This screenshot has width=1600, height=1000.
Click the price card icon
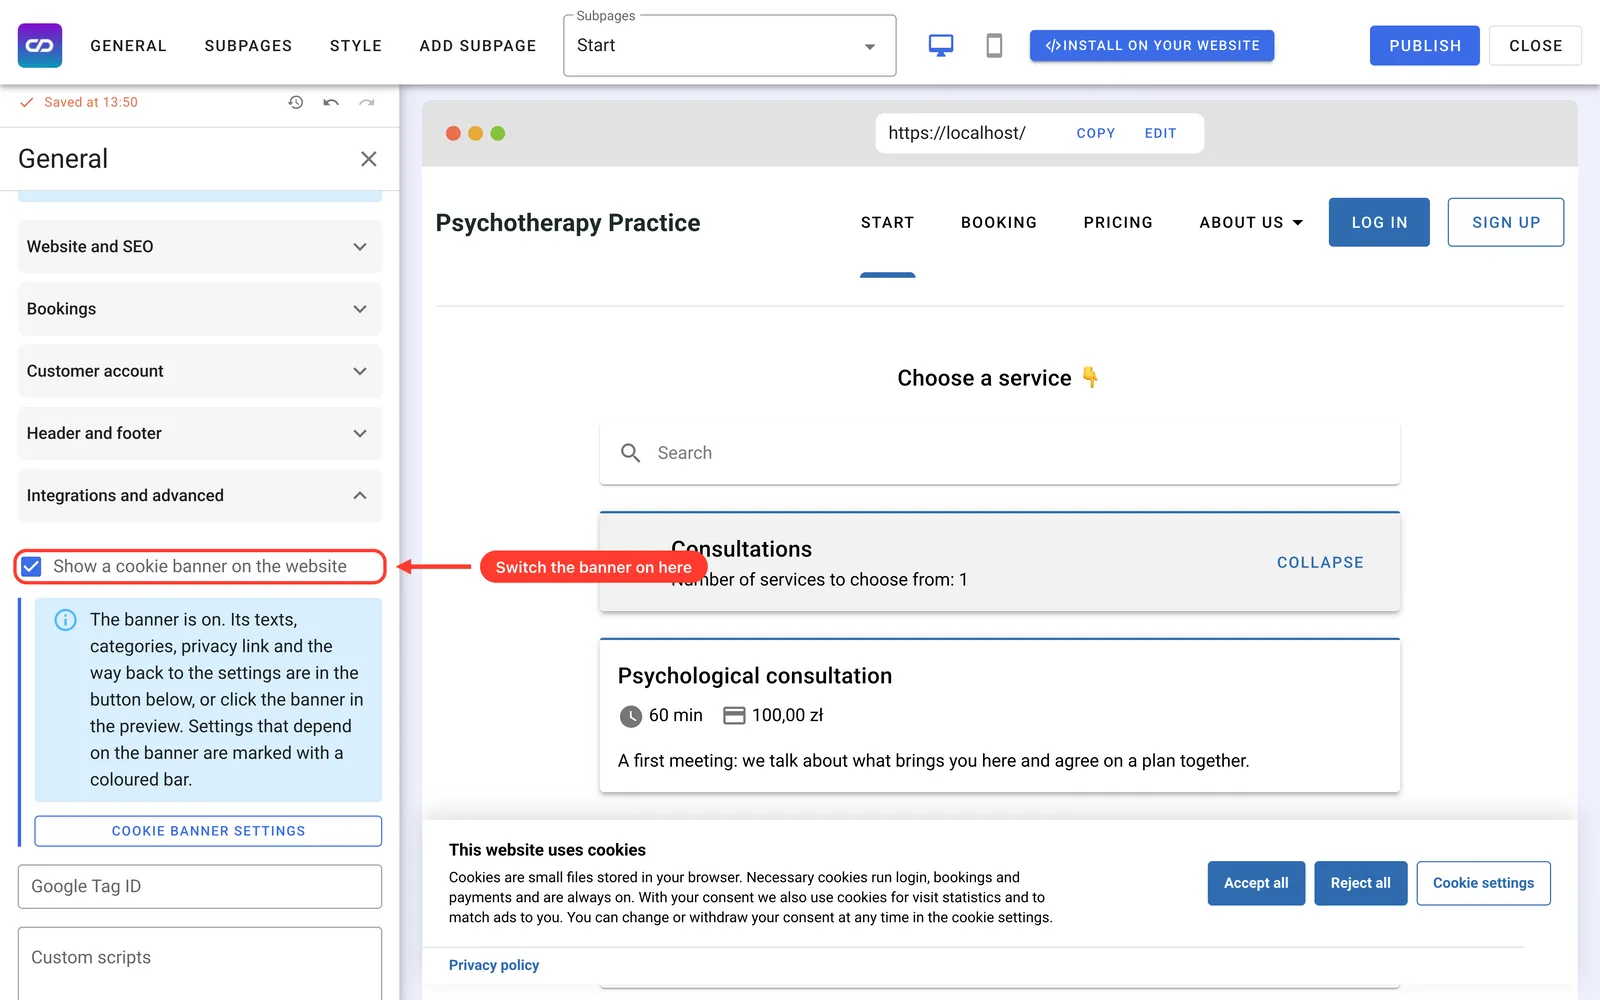[x=734, y=716]
